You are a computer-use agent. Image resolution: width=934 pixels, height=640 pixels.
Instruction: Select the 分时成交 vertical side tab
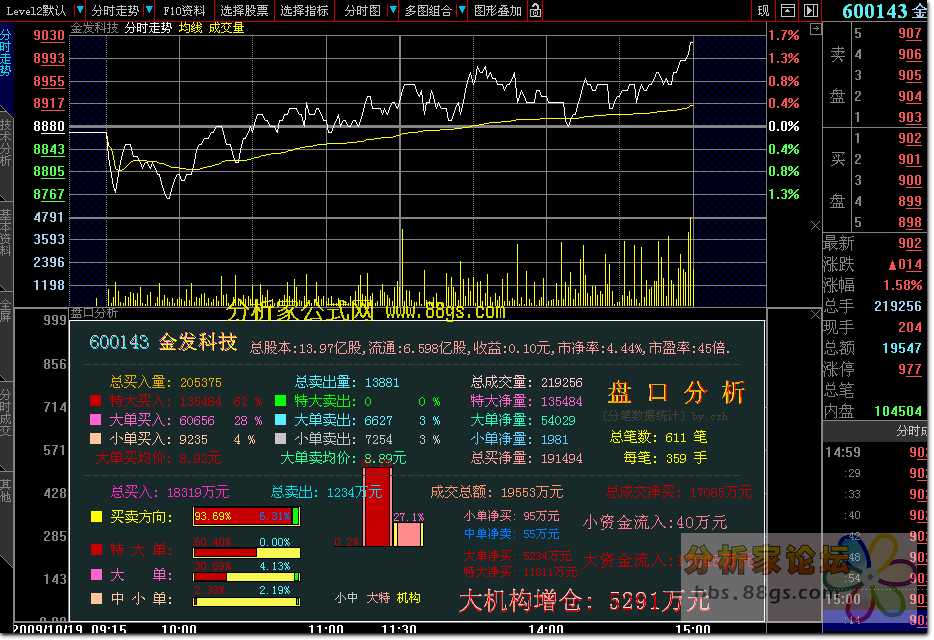[x=5, y=413]
